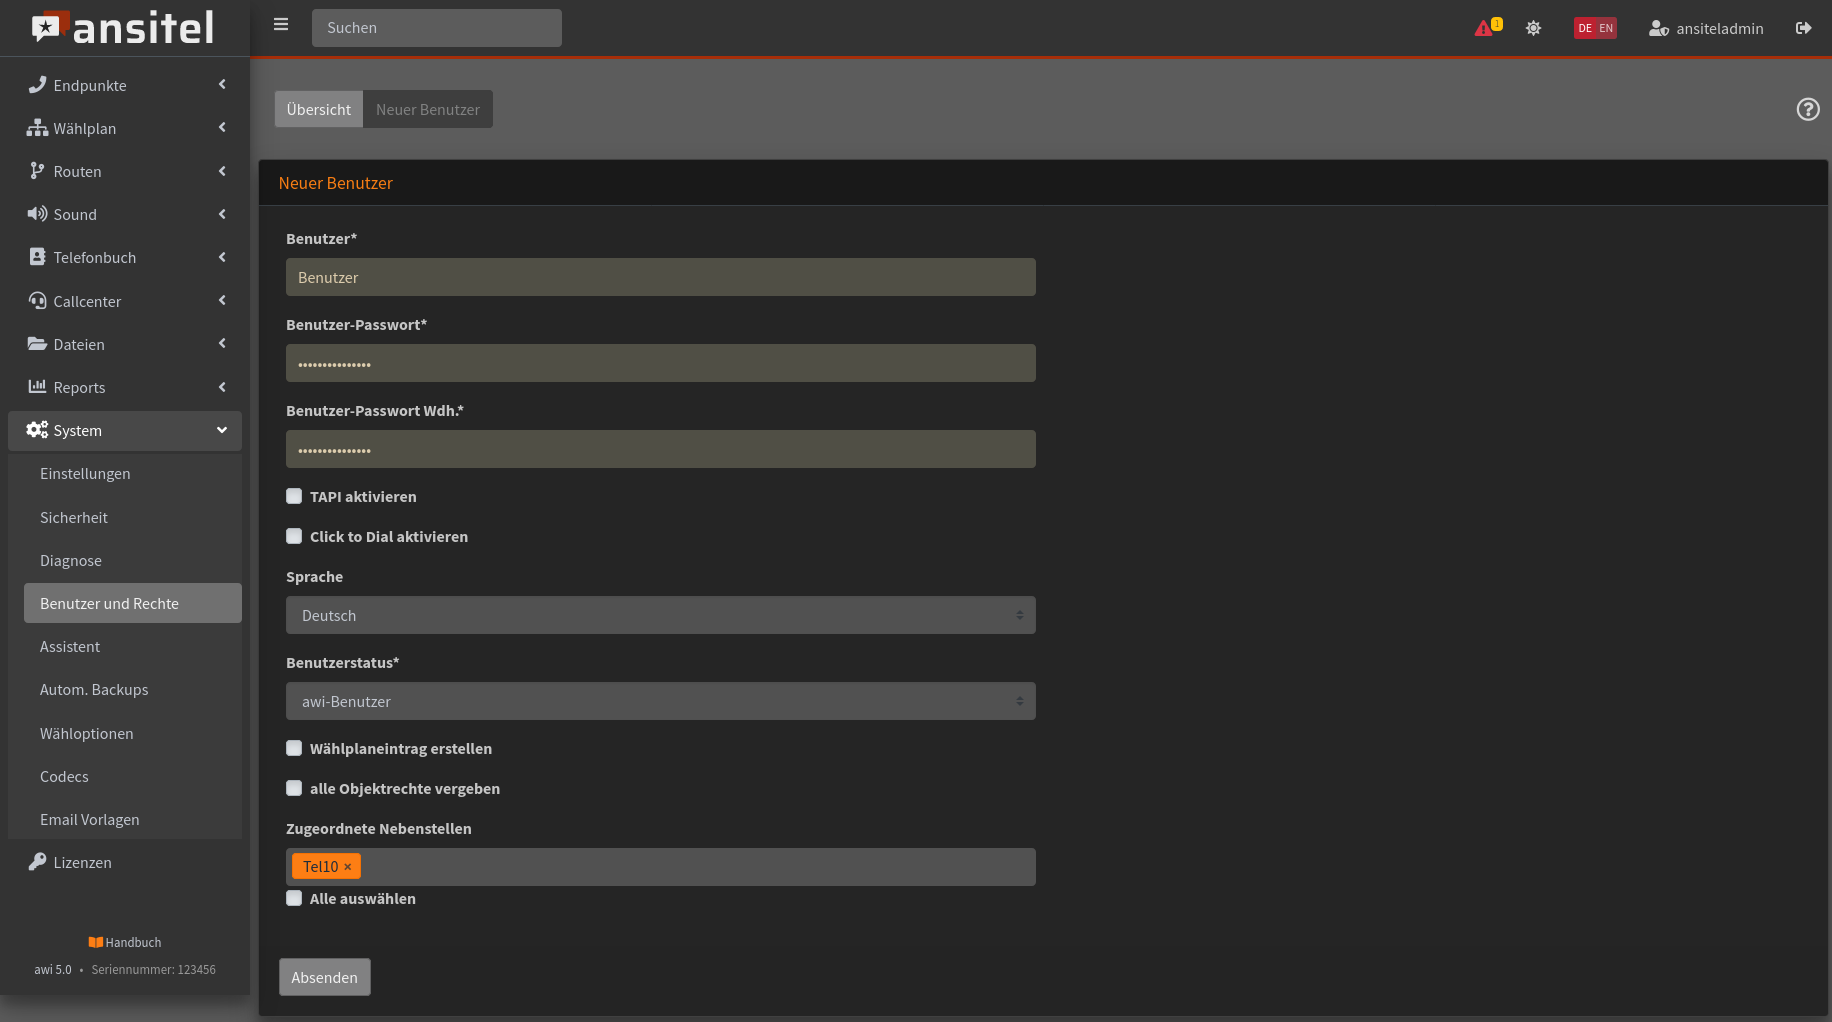Tick the Wählplaneintrag erstellen checkbox
The image size is (1832, 1022).
[294, 748]
